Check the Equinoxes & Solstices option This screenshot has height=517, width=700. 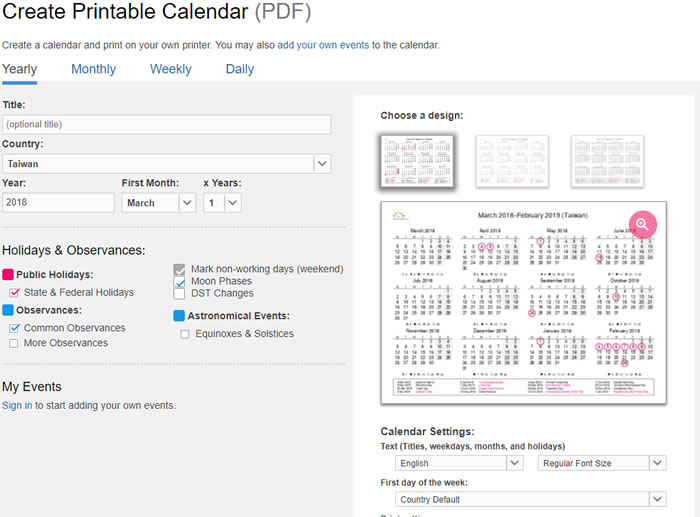185,334
